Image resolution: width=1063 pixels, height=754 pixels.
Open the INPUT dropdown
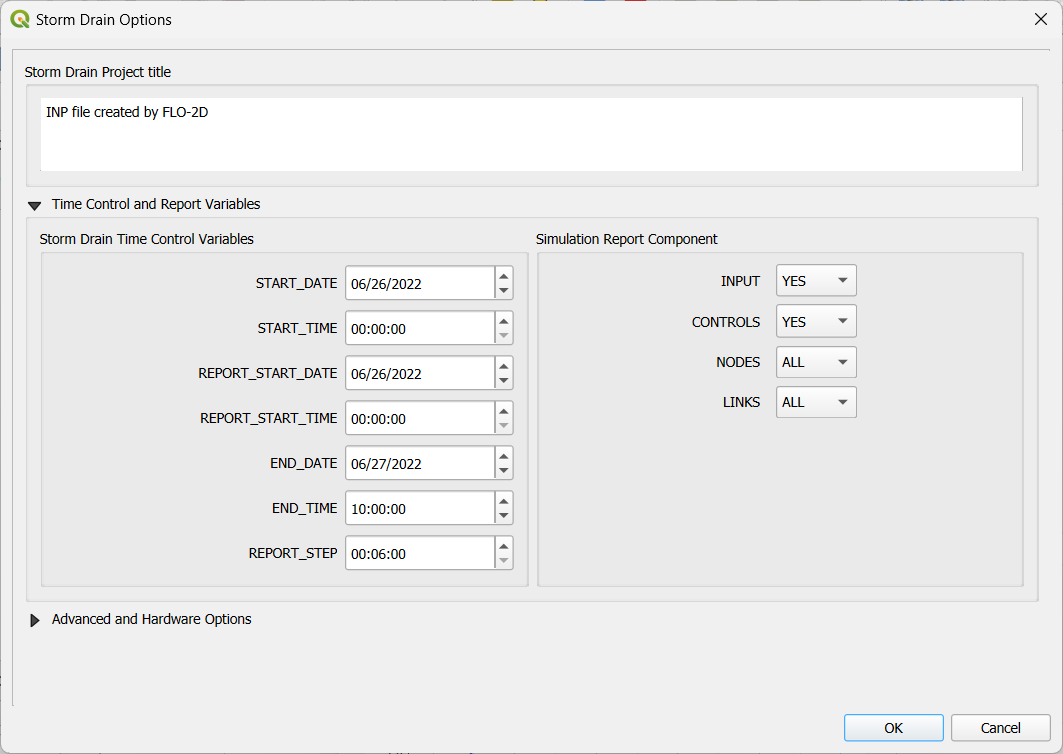tap(816, 281)
